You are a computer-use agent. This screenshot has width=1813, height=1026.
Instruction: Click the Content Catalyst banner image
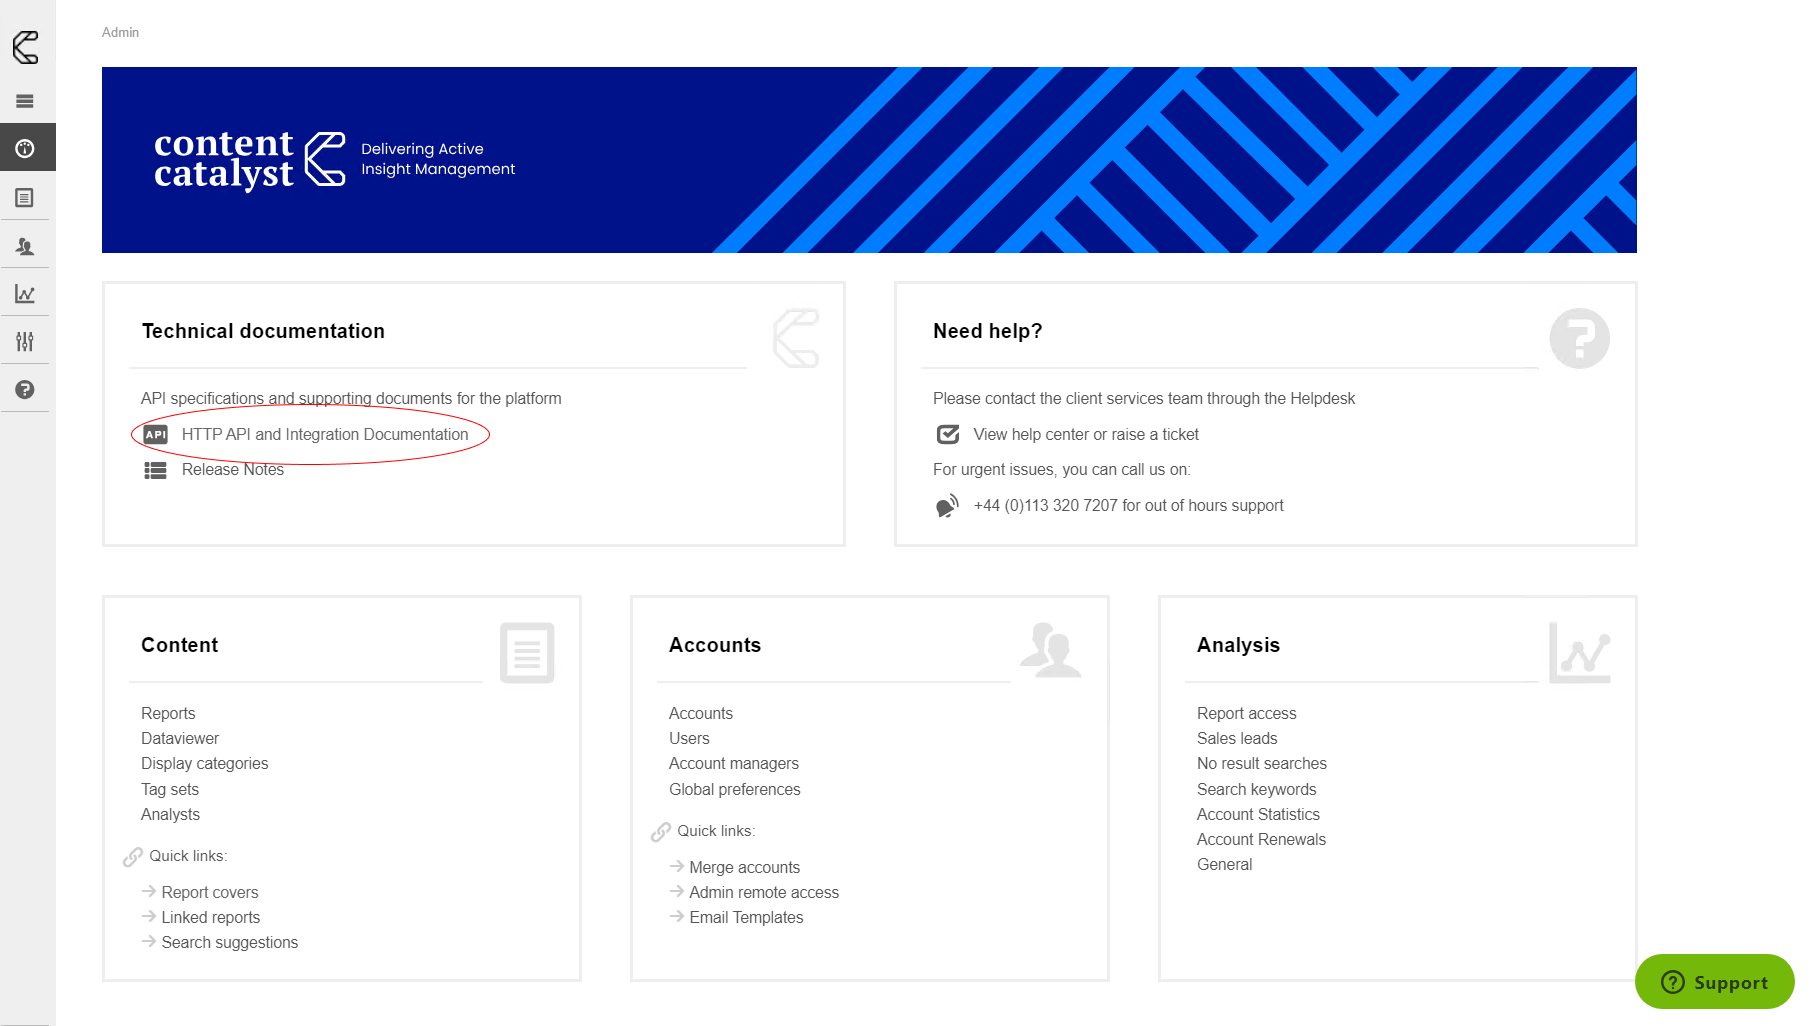pyautogui.click(x=868, y=160)
